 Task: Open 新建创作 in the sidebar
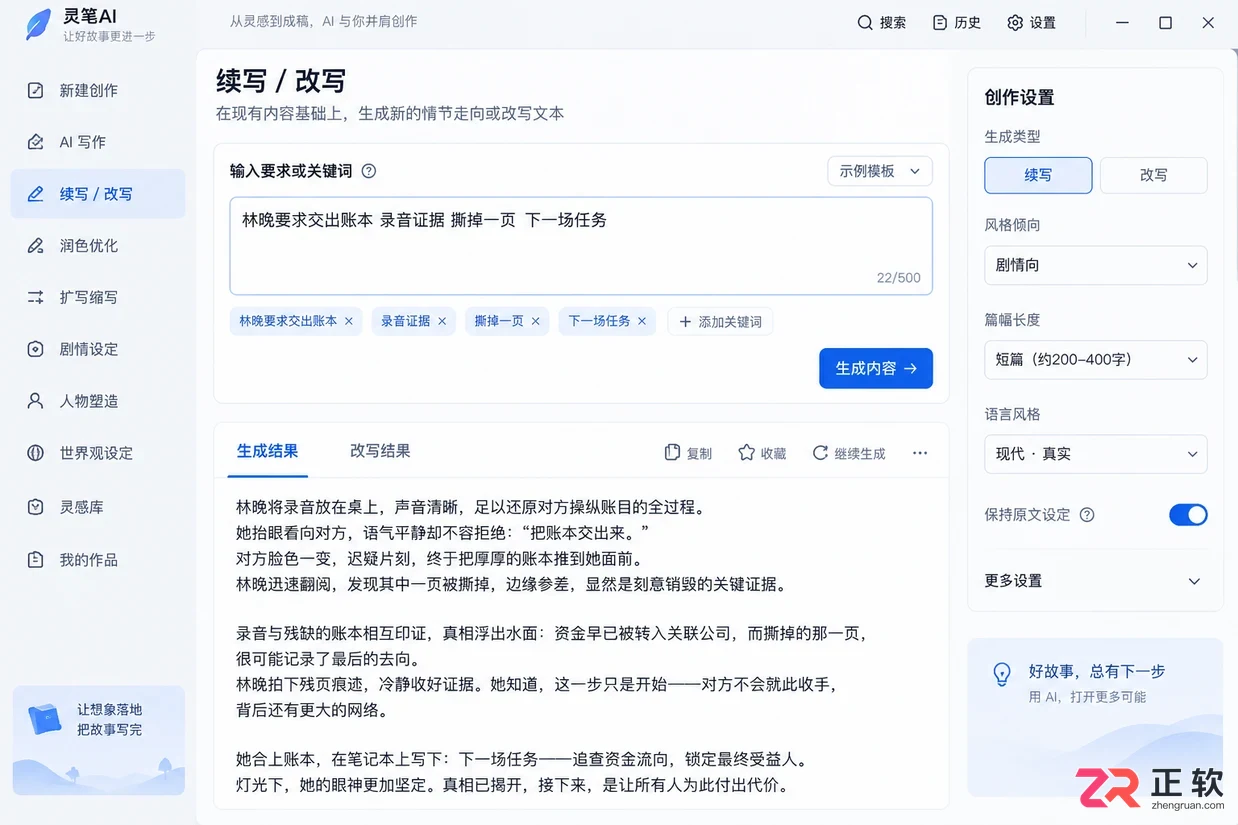98,90
